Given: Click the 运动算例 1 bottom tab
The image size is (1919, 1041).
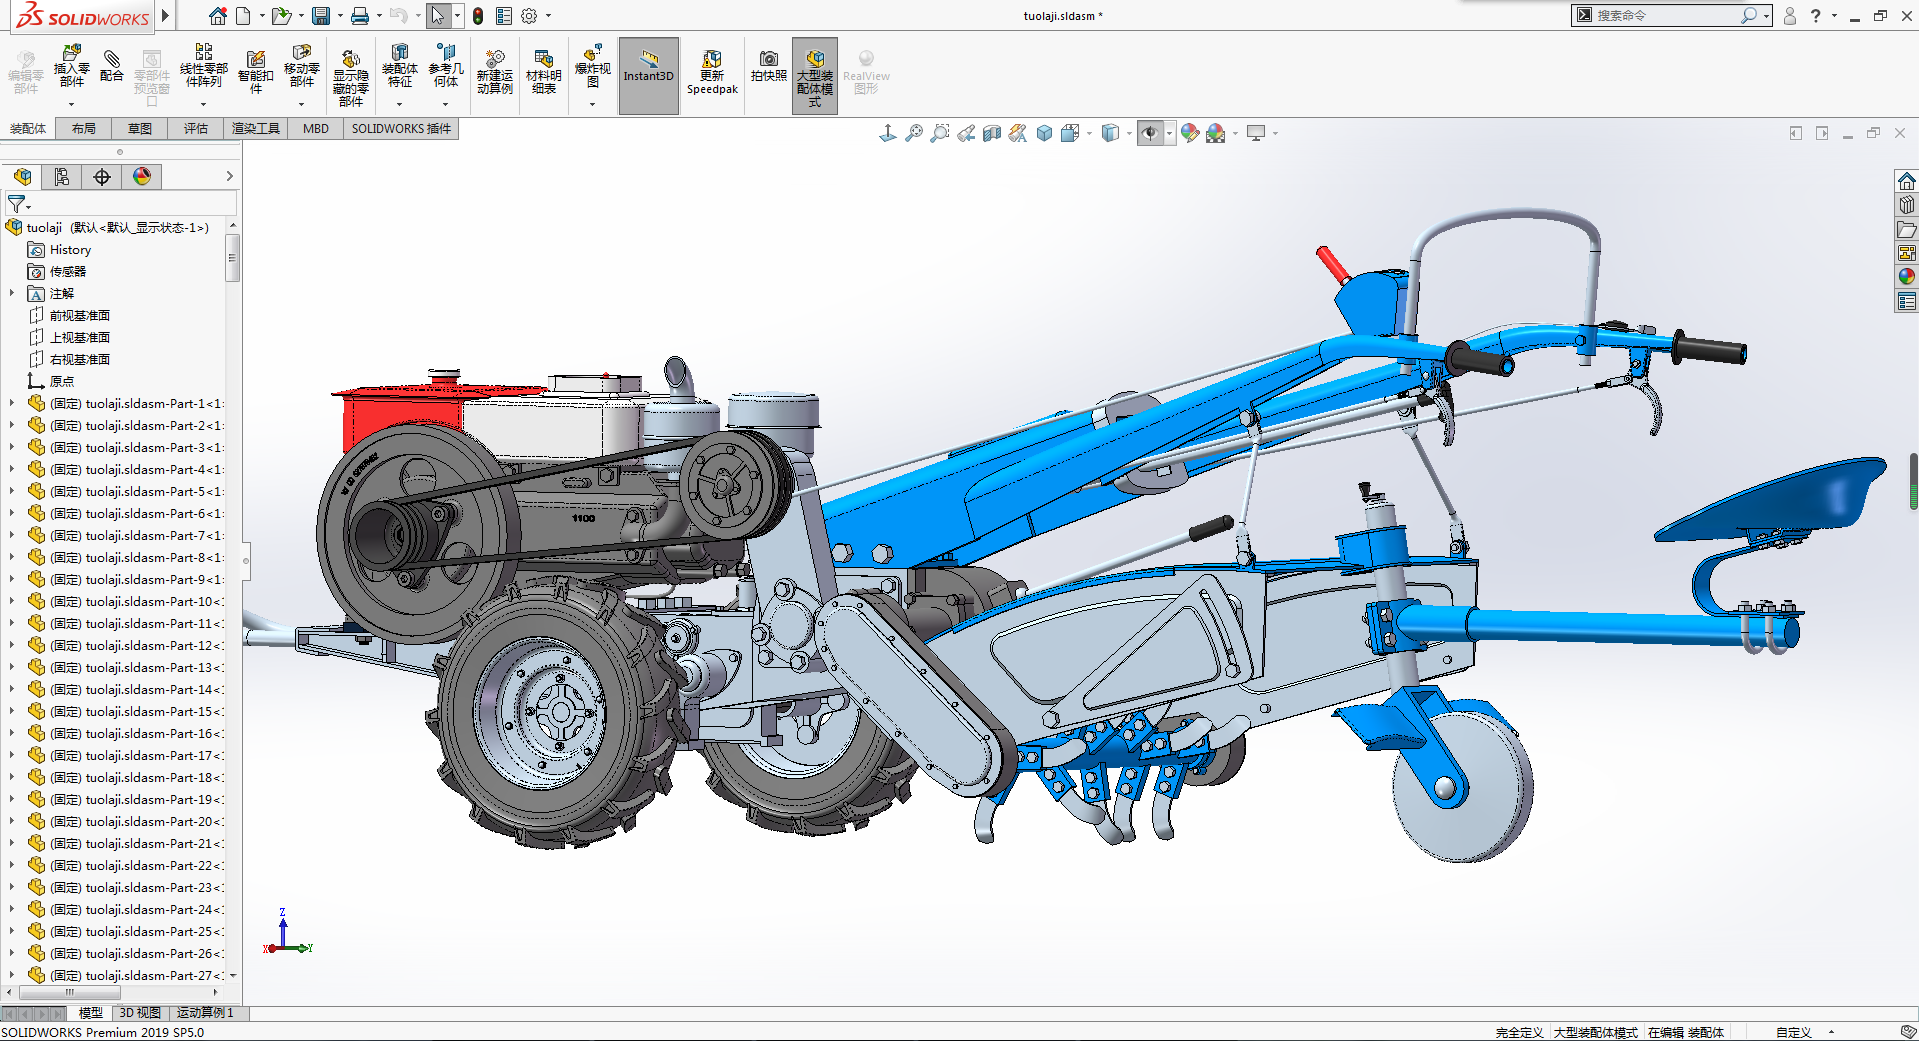Looking at the screenshot, I should [x=204, y=1013].
